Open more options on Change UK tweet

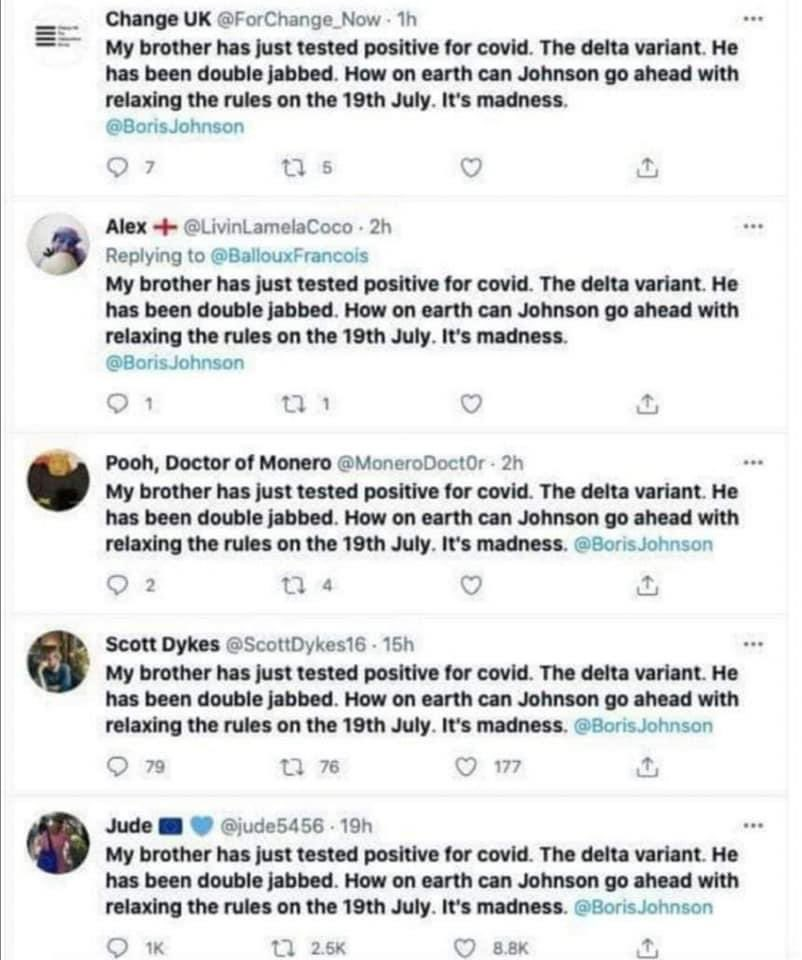753,20
